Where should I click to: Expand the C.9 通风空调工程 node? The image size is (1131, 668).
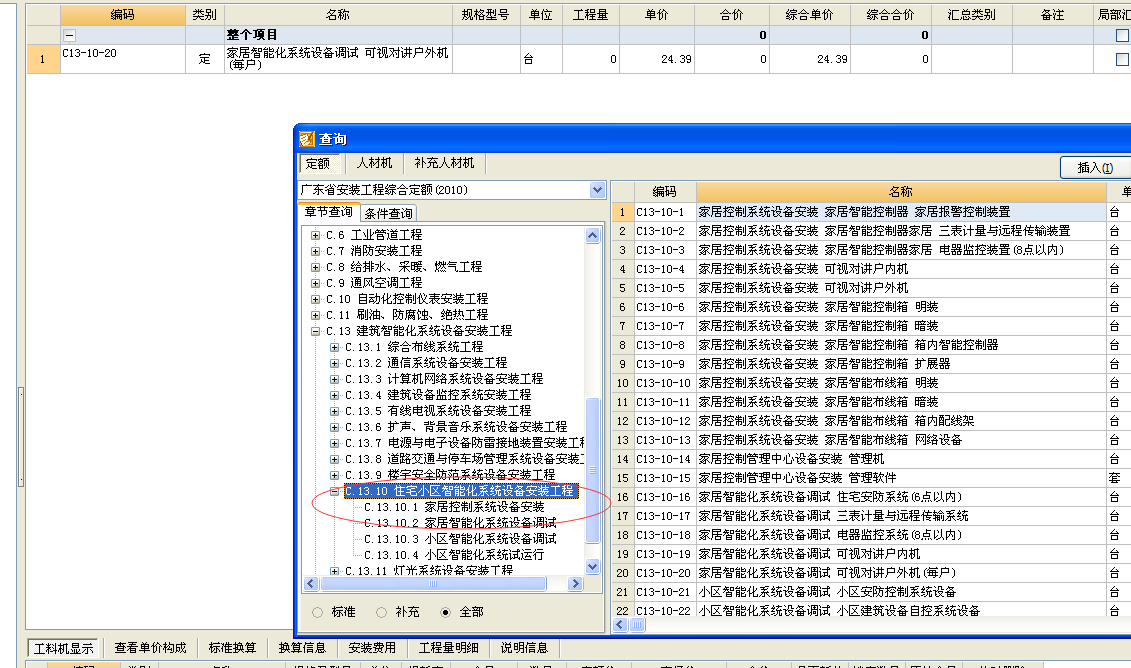315,283
